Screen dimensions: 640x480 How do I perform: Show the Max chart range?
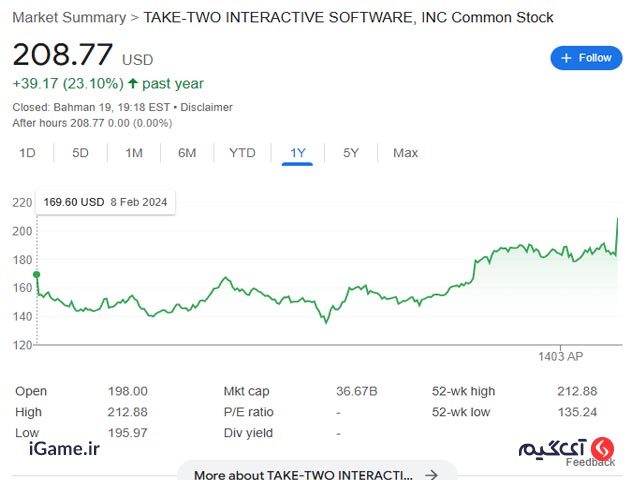click(x=405, y=153)
